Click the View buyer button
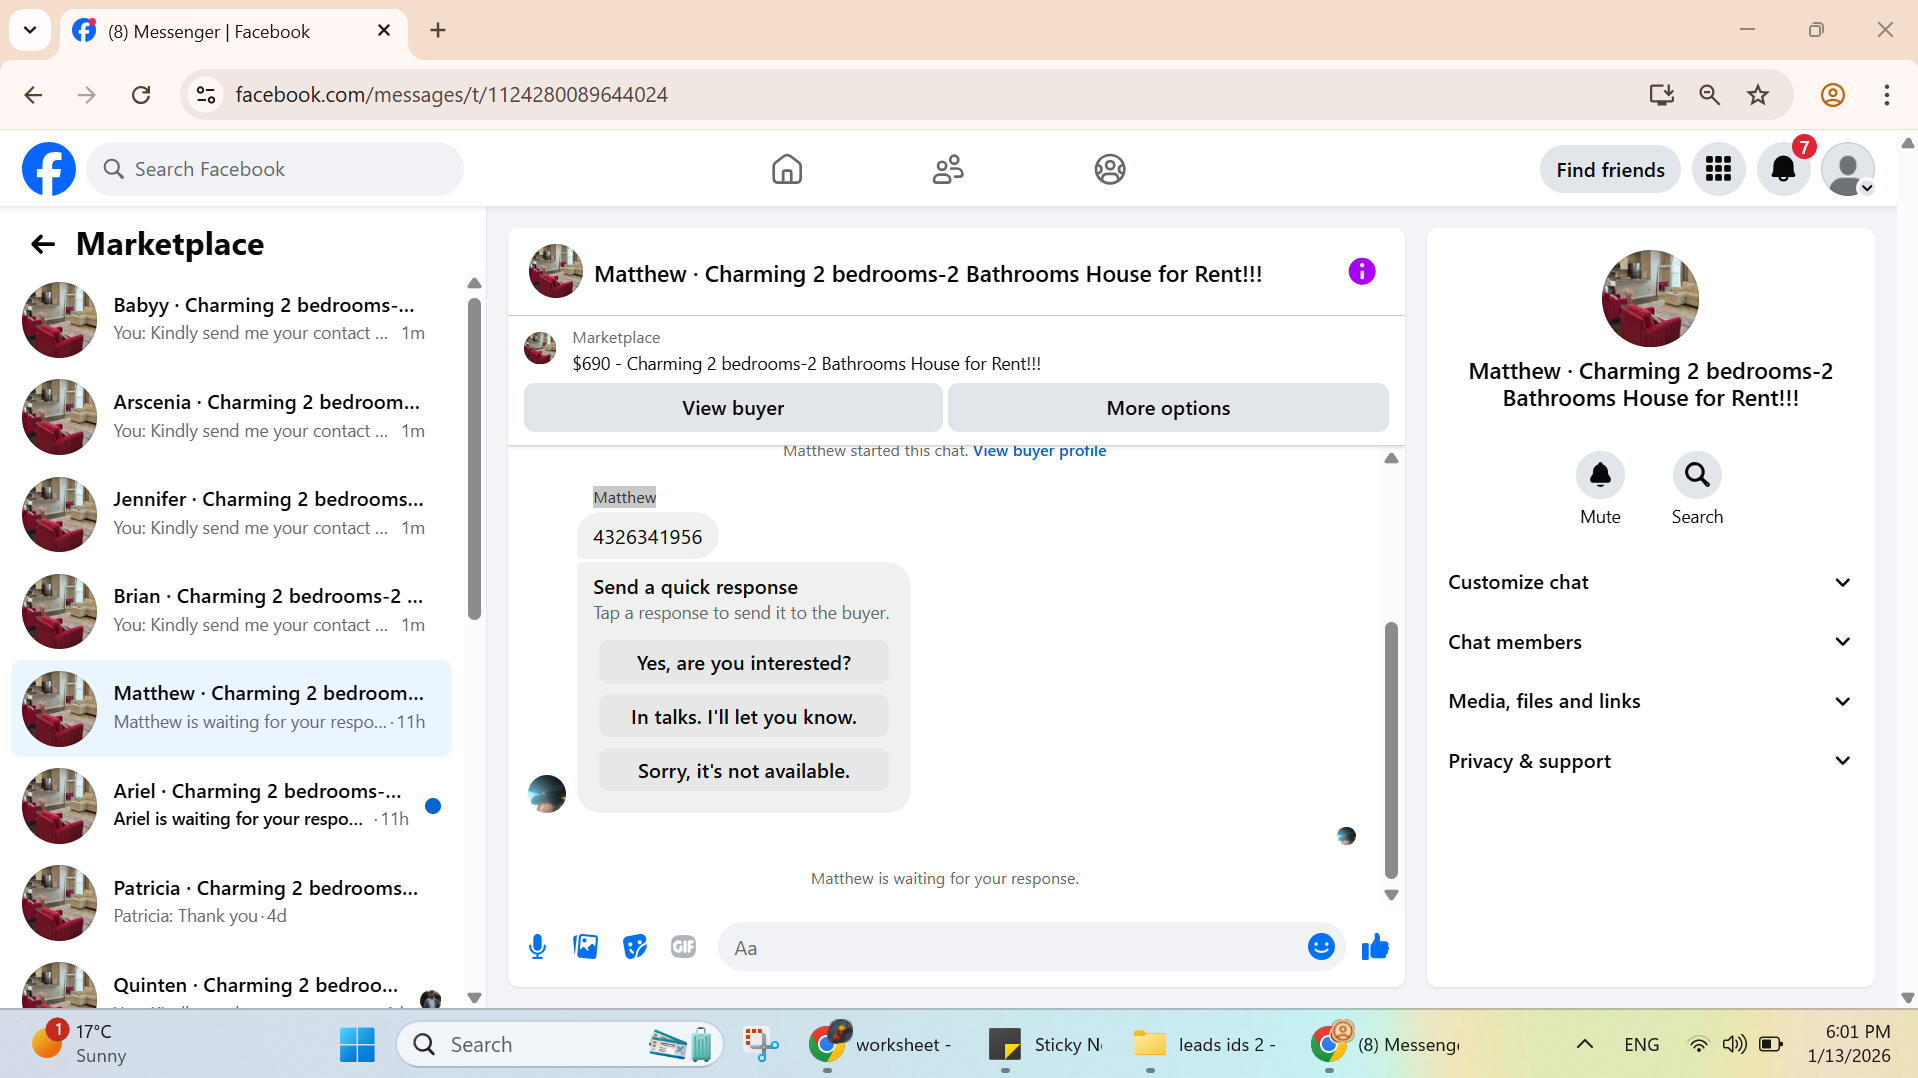This screenshot has width=1918, height=1078. [x=733, y=408]
